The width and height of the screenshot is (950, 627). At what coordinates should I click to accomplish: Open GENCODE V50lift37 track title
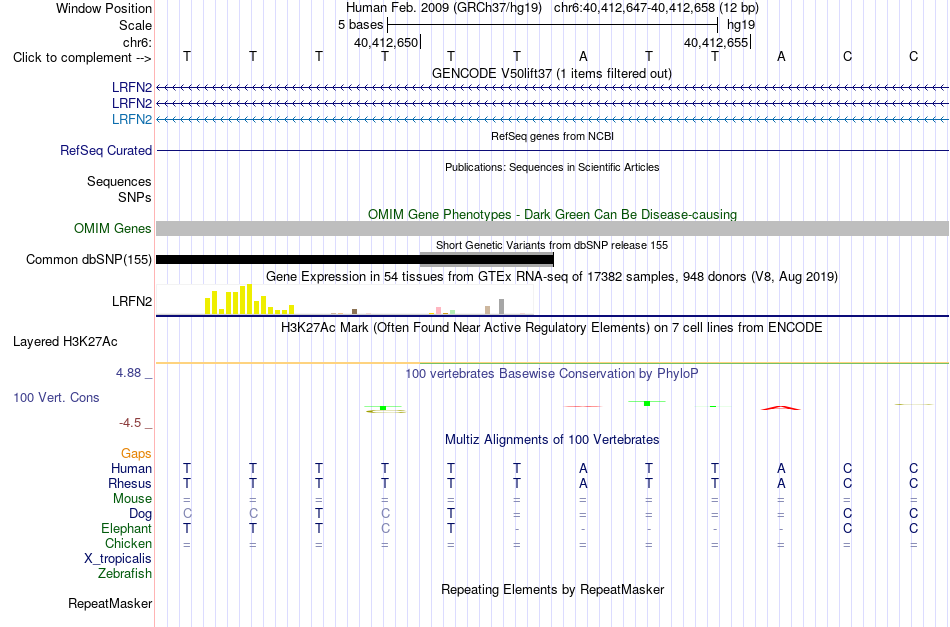click(x=552, y=73)
